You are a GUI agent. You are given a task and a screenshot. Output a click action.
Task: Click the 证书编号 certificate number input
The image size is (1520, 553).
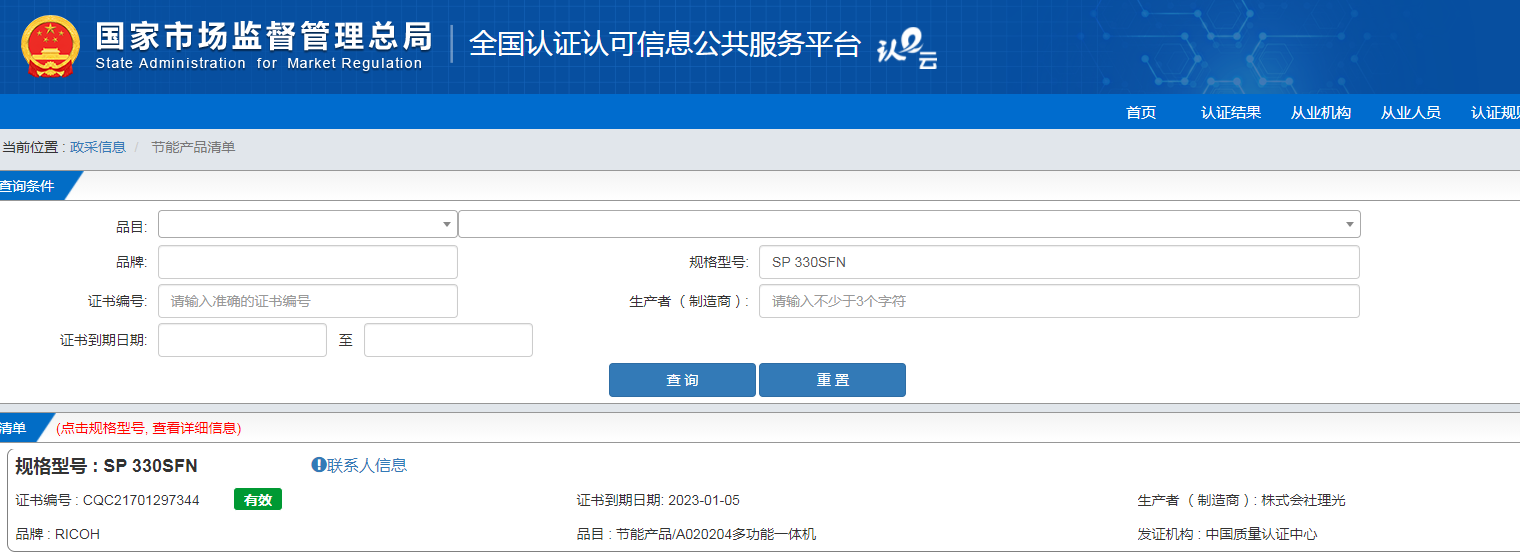tap(307, 301)
